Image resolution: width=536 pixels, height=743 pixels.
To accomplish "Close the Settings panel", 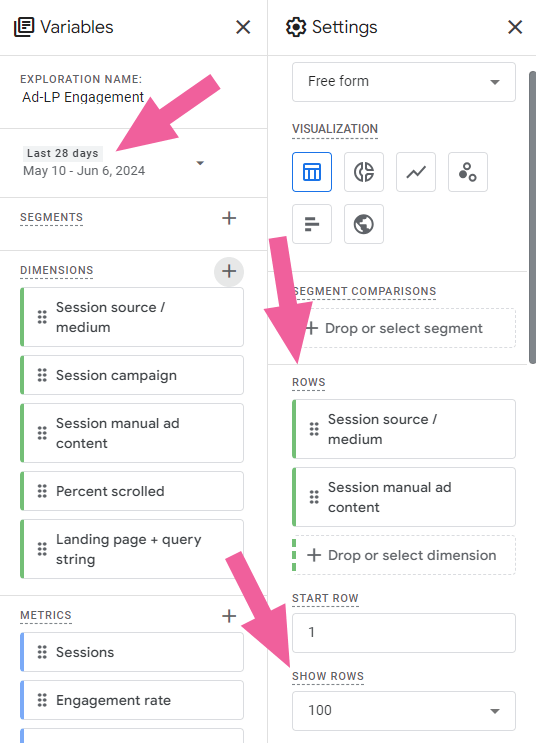I will tap(515, 27).
